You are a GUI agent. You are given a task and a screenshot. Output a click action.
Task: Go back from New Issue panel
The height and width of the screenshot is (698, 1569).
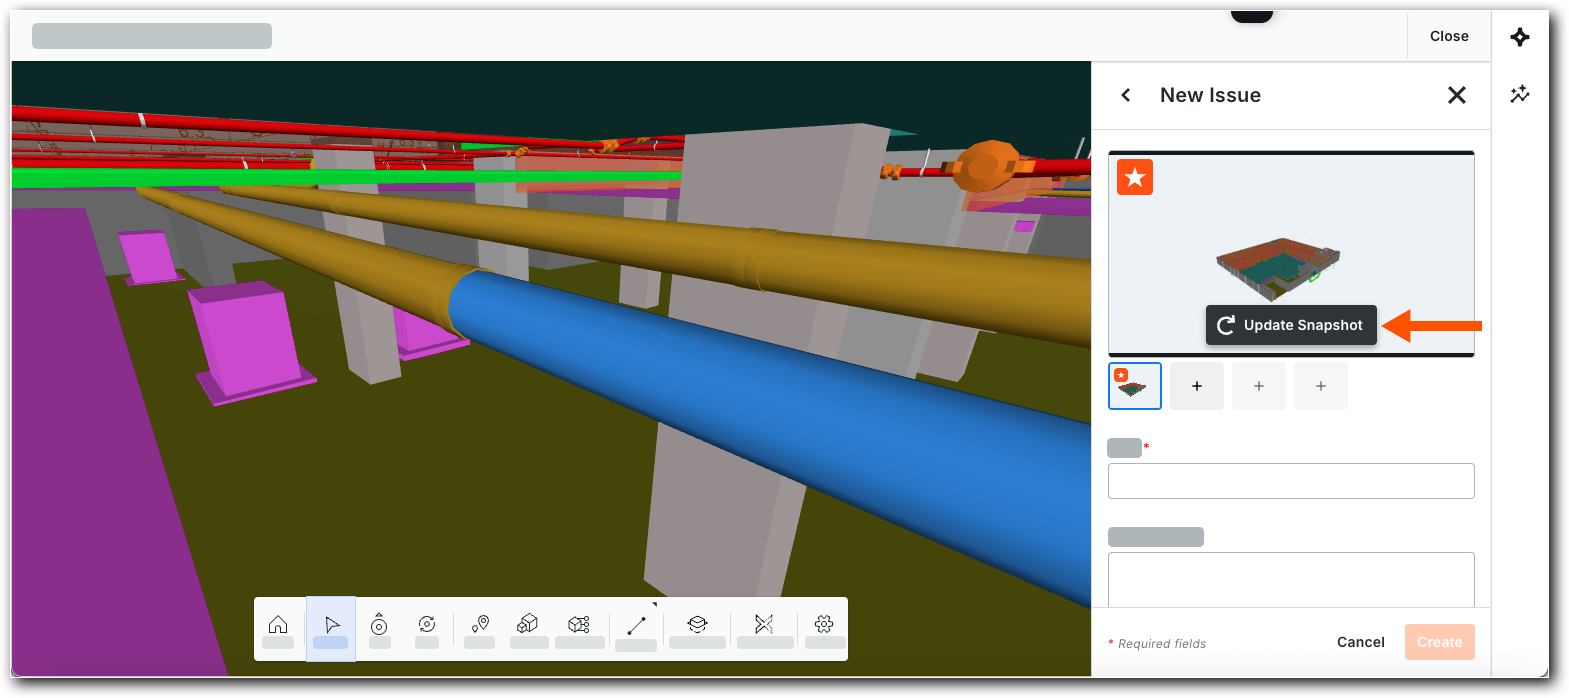click(x=1126, y=95)
